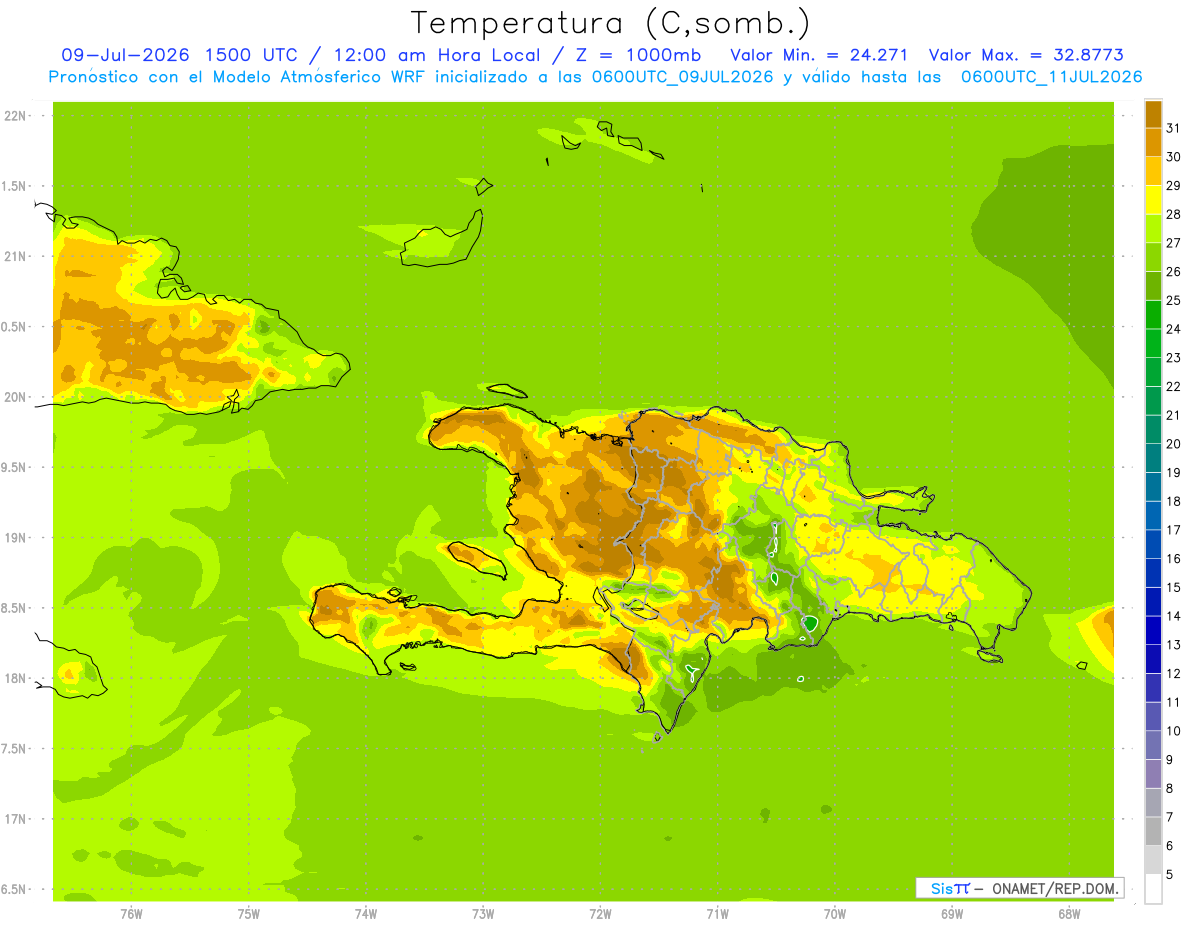Click the colorbar label "9"
This screenshot has height=927, width=1200.
tap(1170, 760)
